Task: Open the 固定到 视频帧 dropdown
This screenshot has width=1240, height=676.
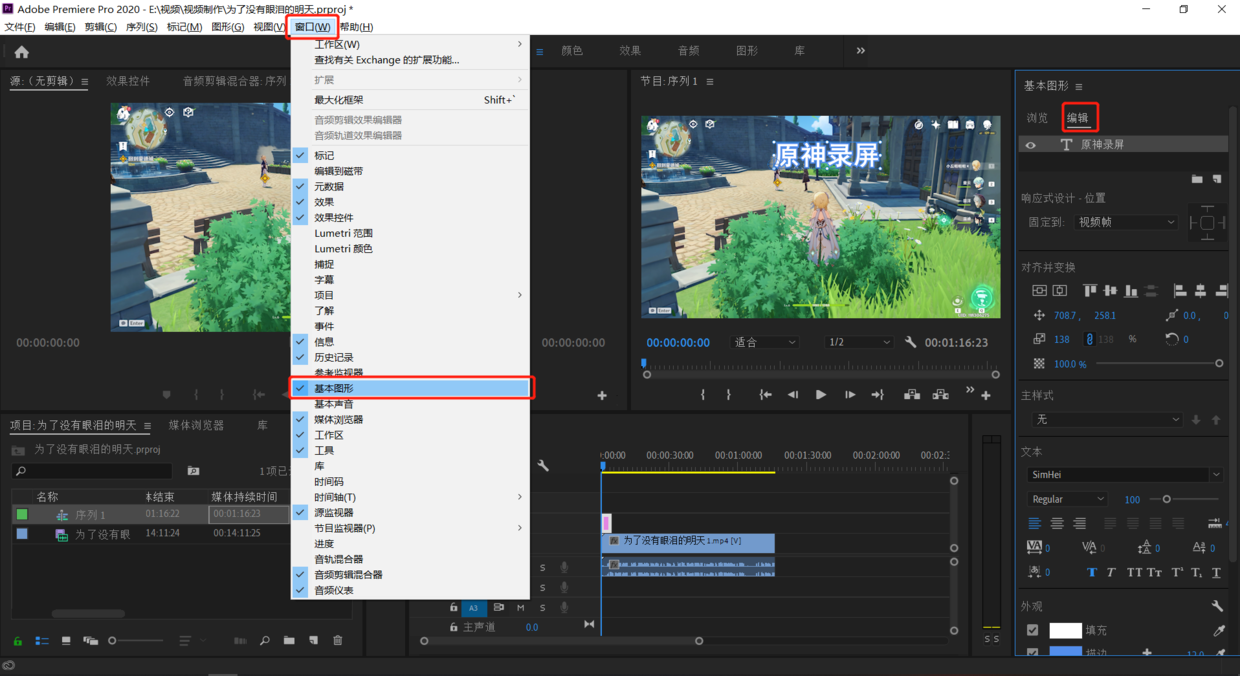Action: point(1125,222)
